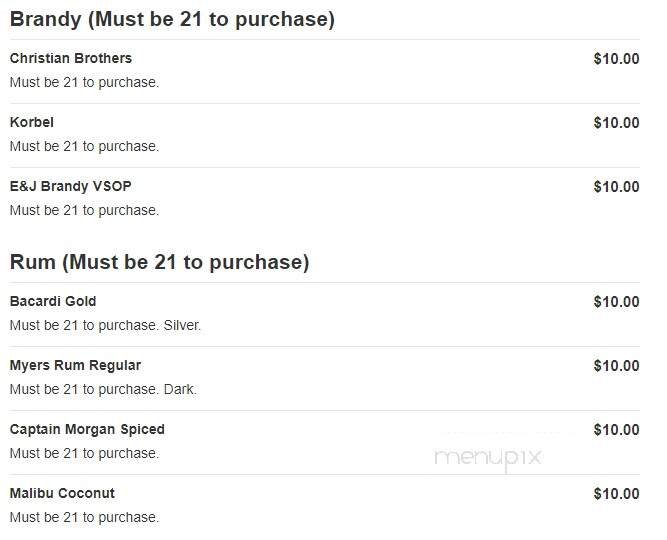Select the price next to Myers Rum Regular
The width and height of the screenshot is (667, 540).
point(616,365)
